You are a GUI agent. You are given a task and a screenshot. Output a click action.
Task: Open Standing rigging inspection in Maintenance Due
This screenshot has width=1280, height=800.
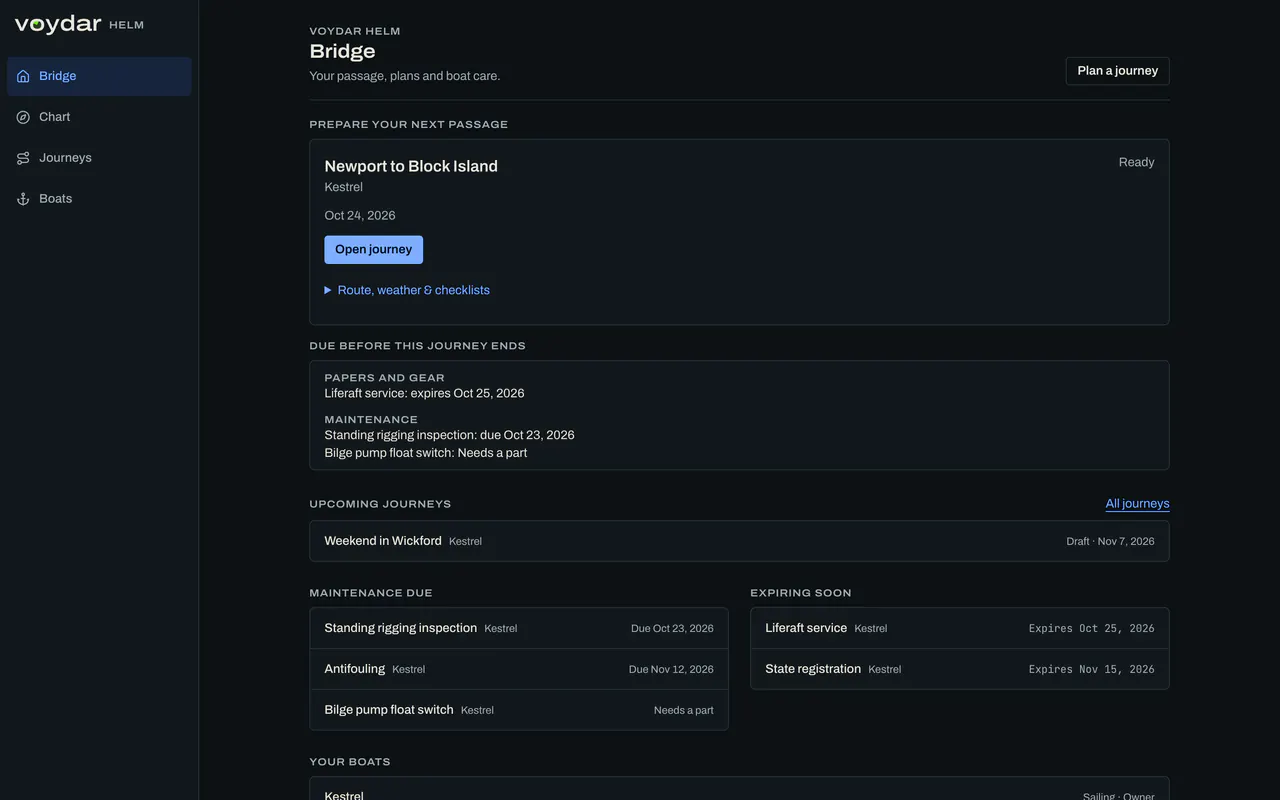(x=519, y=628)
